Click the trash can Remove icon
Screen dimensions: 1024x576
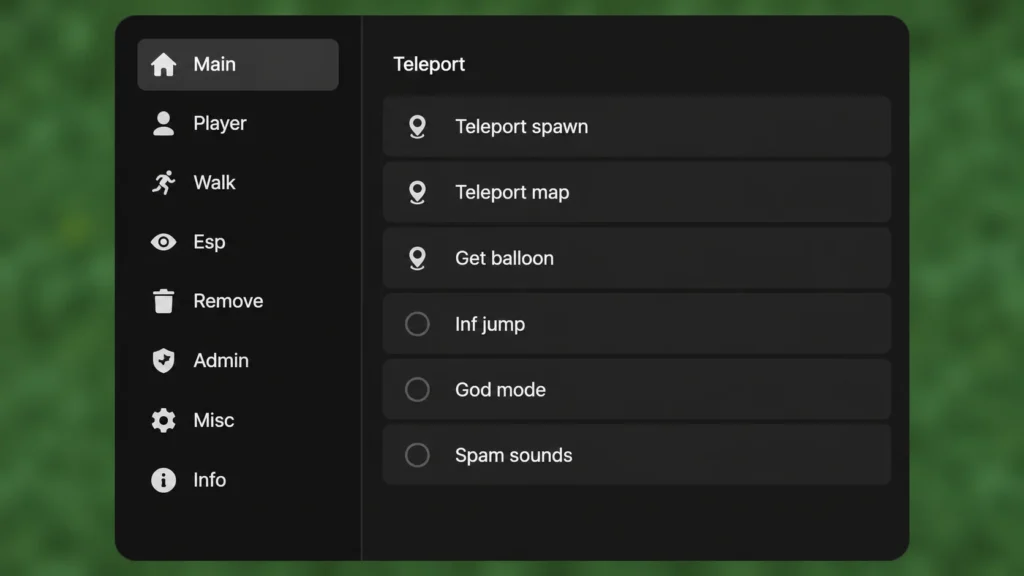163,301
